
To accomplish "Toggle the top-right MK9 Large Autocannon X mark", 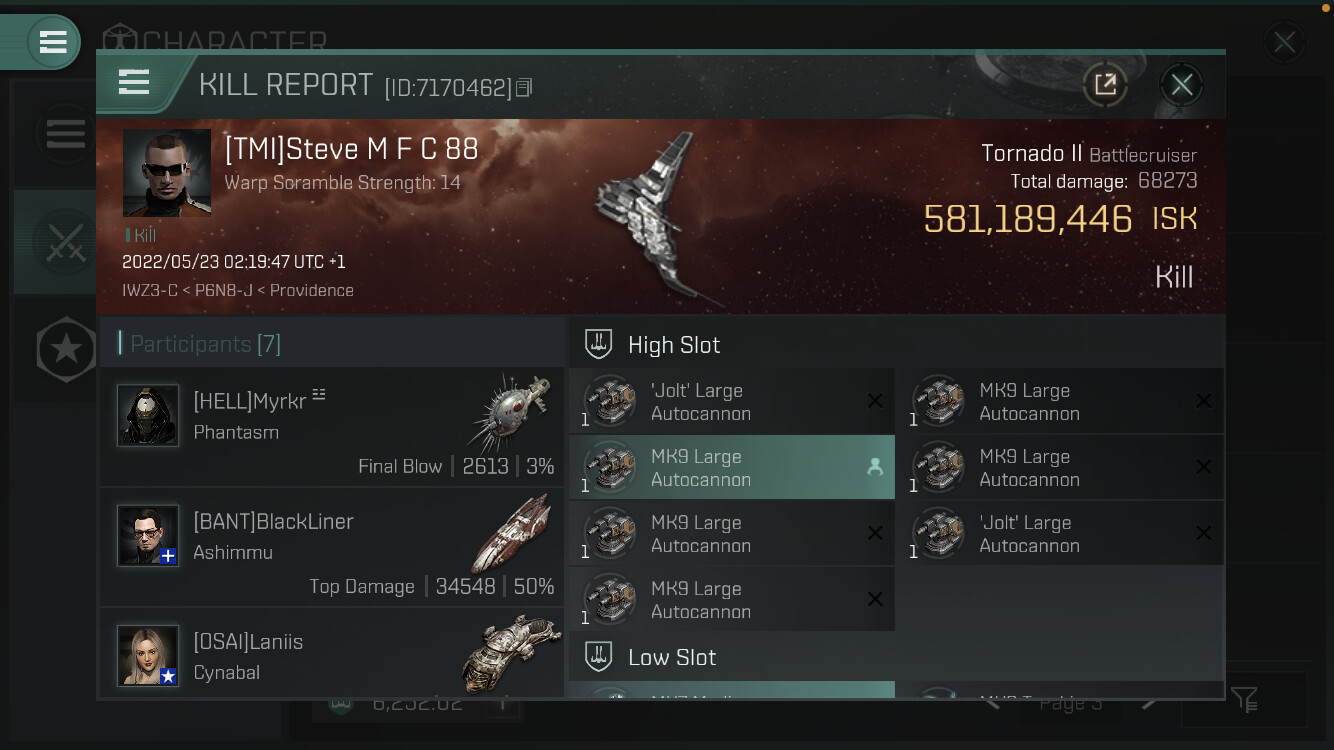I will pyautogui.click(x=1204, y=401).
